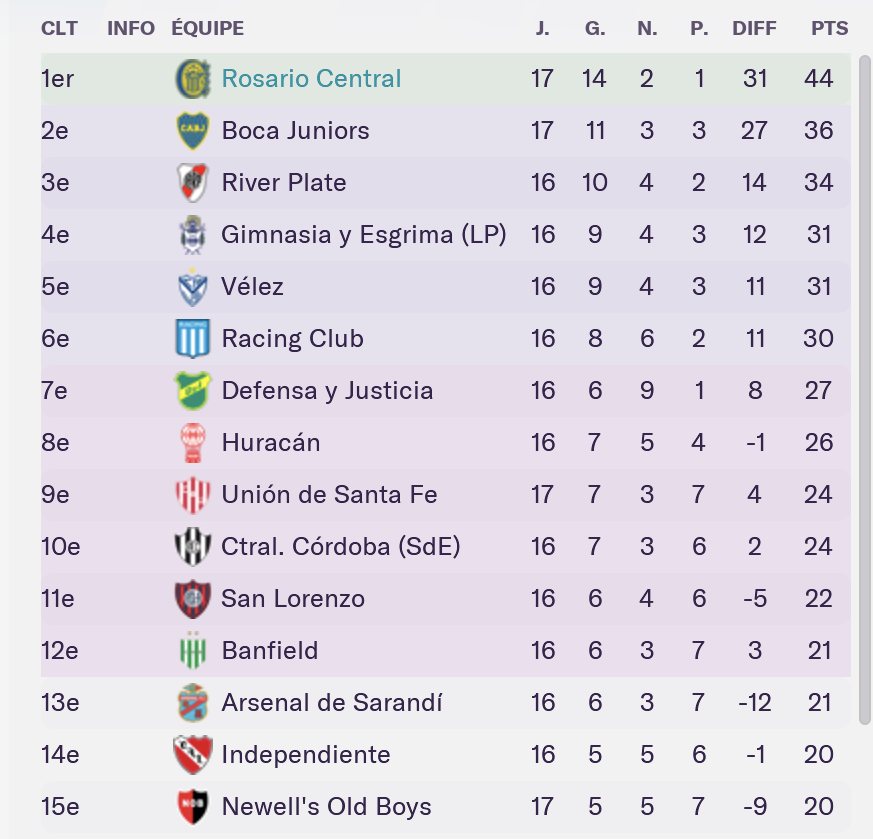Viewport: 873px width, 839px height.
Task: Open Huracán team name link
Action: (x=271, y=443)
